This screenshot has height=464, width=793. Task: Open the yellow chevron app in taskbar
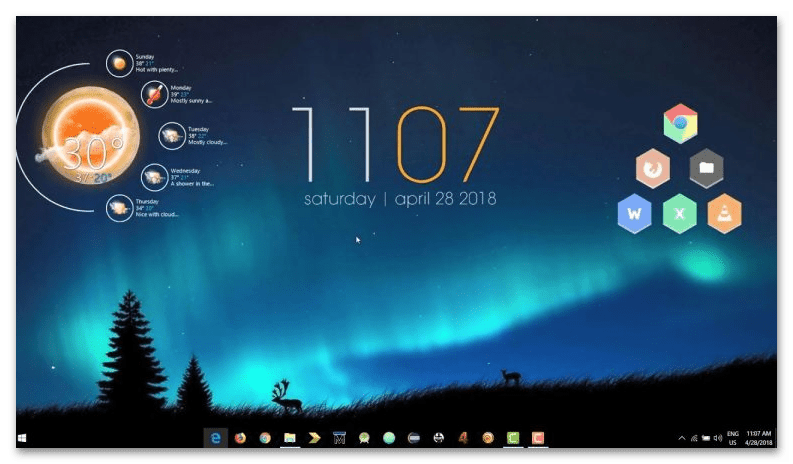pos(315,438)
